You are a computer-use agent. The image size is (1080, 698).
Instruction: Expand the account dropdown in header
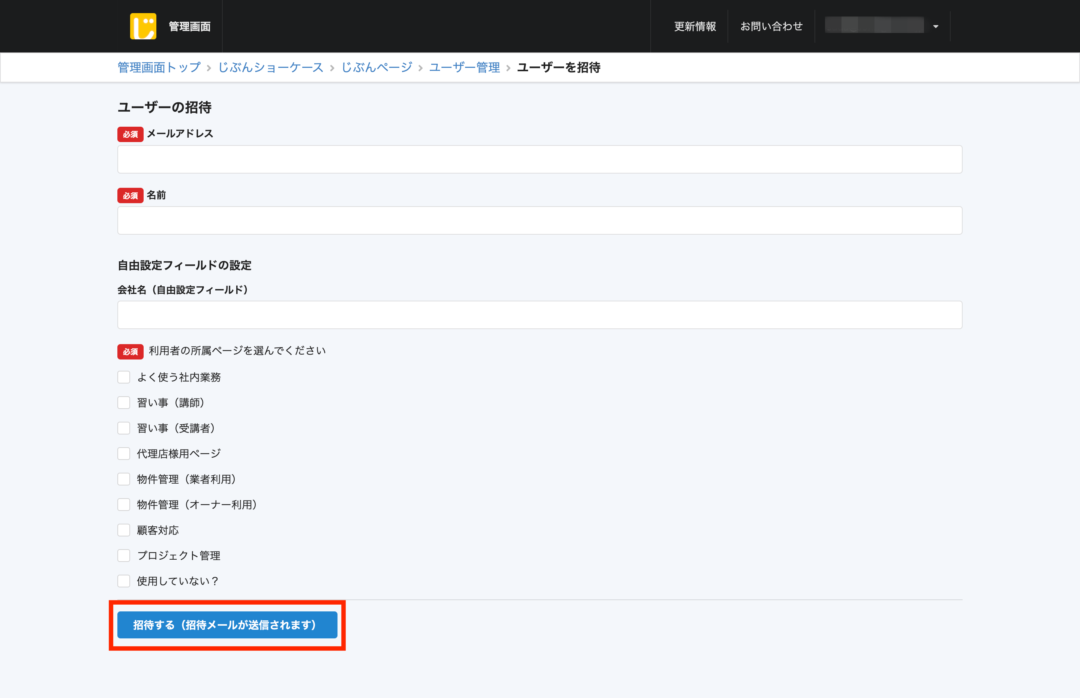[935, 27]
